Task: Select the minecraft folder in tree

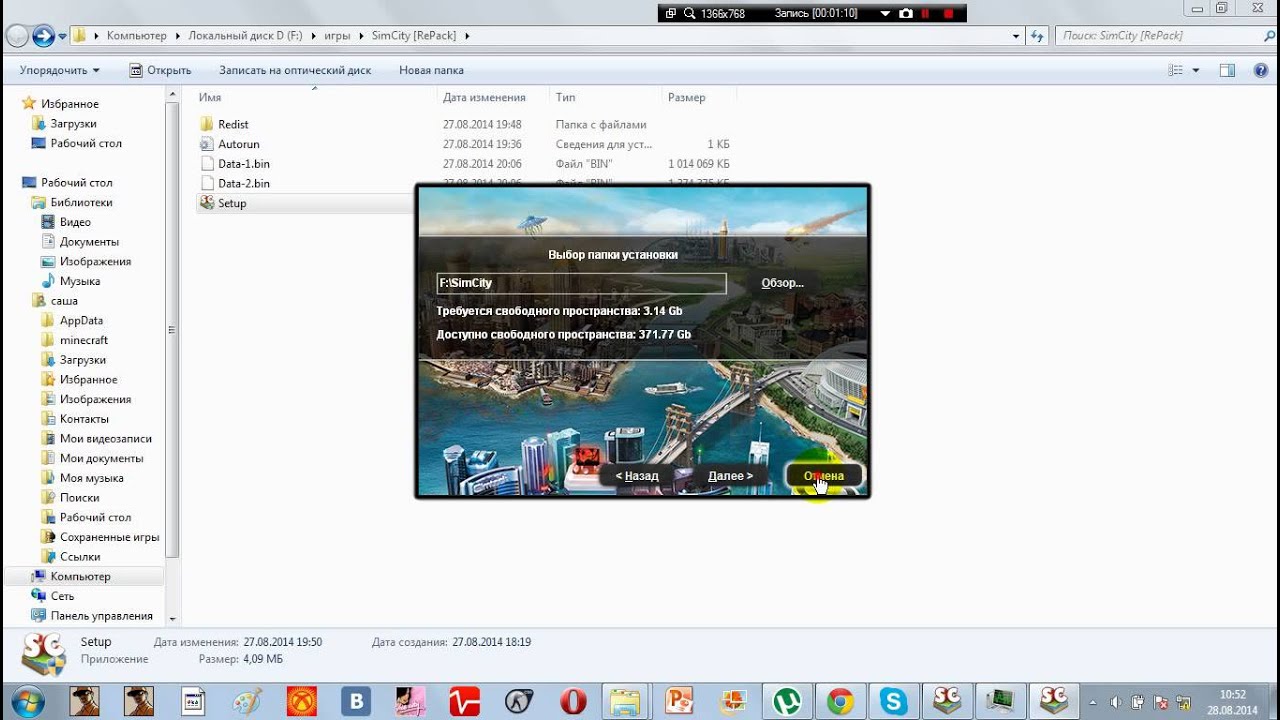Action: (x=83, y=340)
